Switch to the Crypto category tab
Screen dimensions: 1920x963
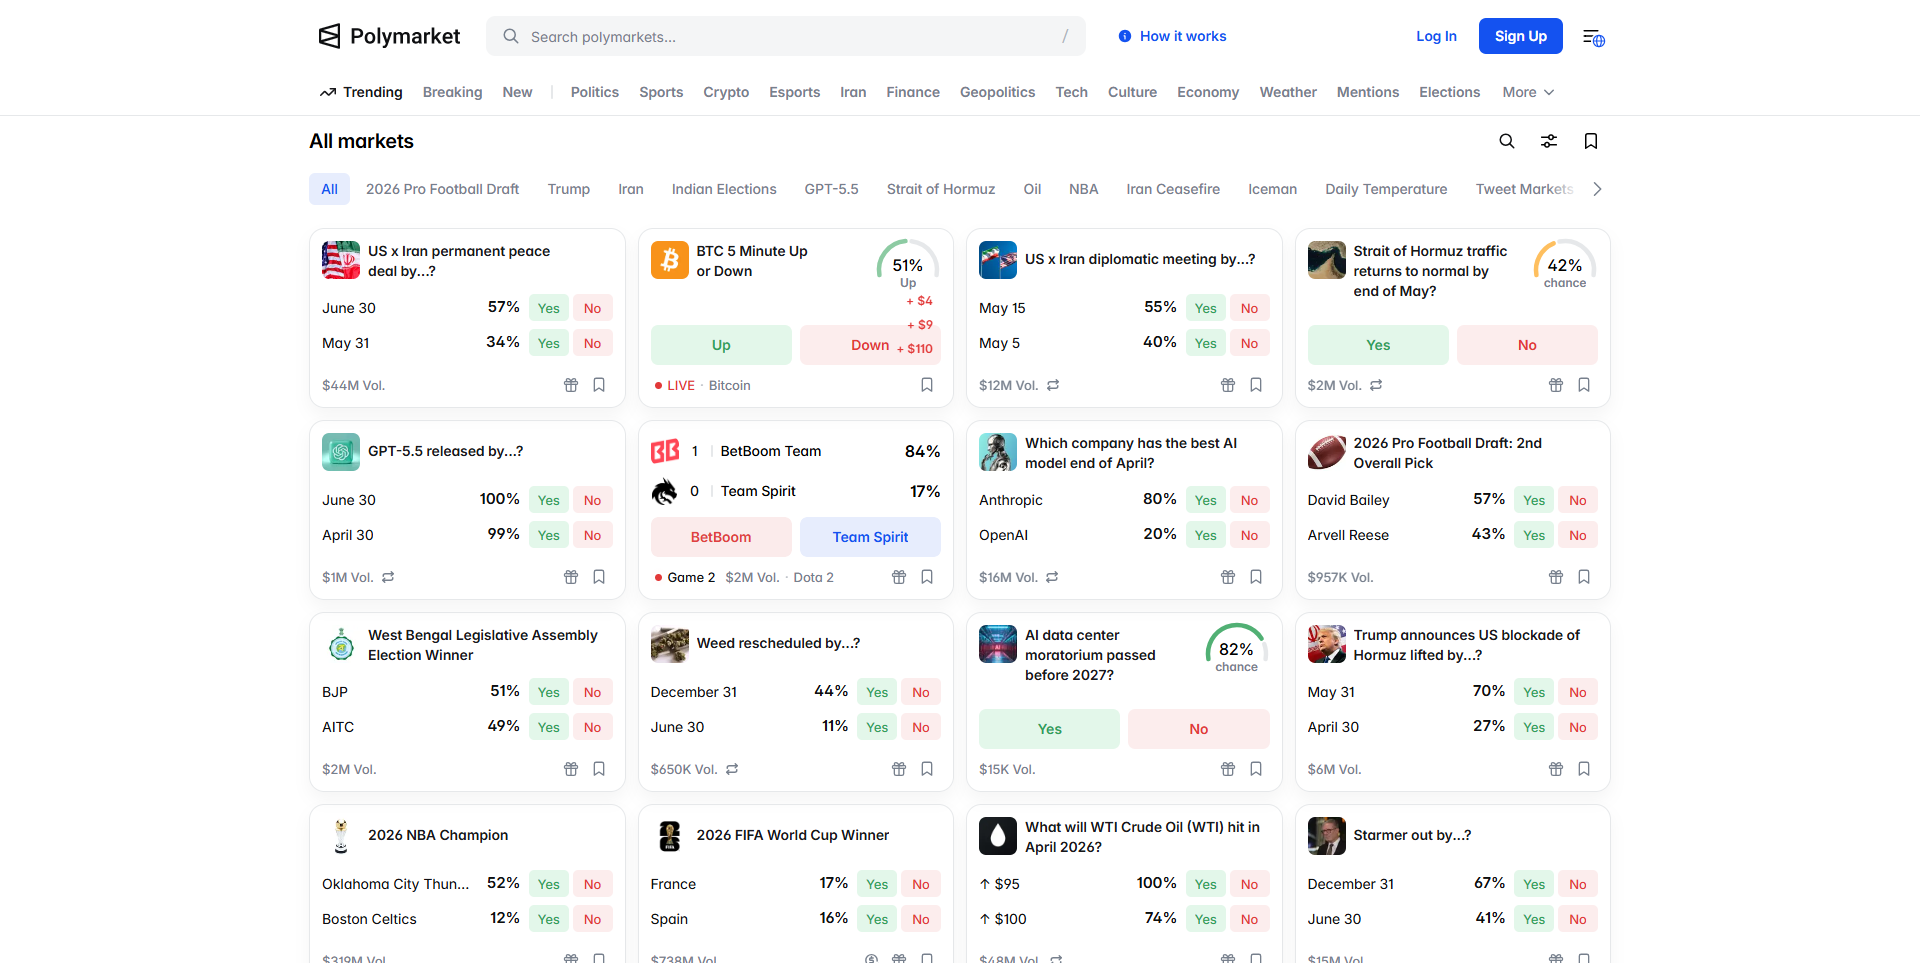coord(725,92)
